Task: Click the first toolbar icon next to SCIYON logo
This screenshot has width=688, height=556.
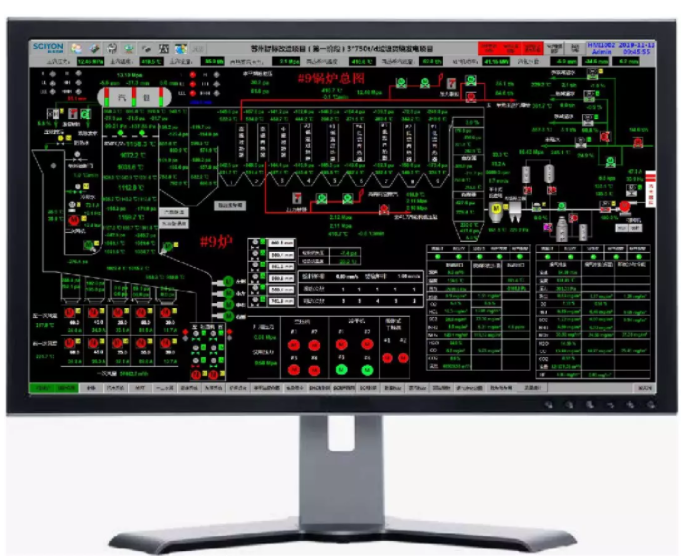Action: (76, 47)
